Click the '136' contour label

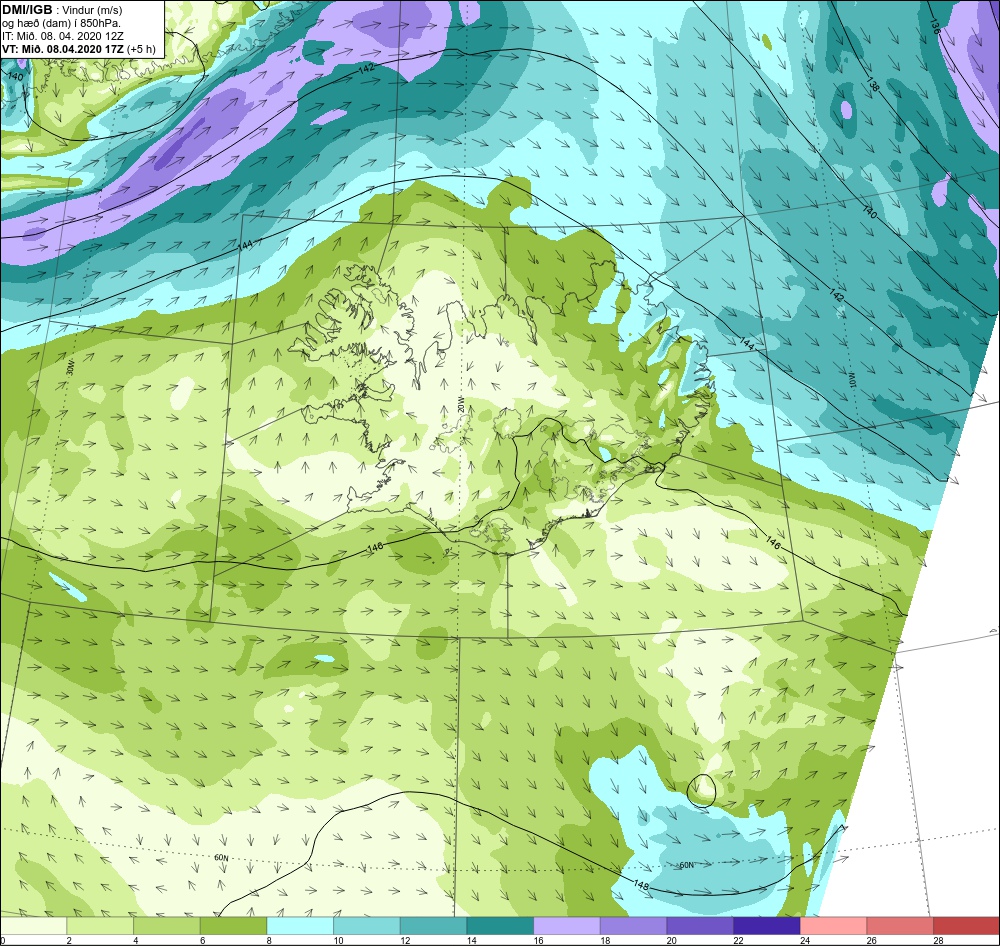[x=935, y=26]
